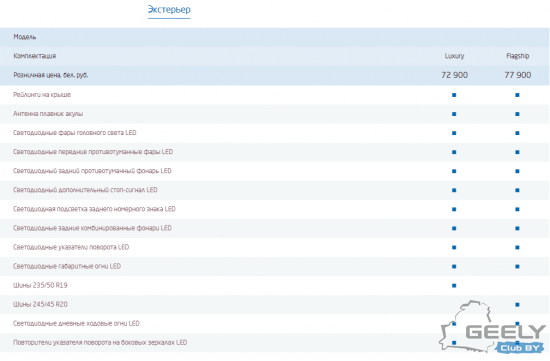Select the Flagship trim column header
The image size is (550, 361).
click(518, 56)
